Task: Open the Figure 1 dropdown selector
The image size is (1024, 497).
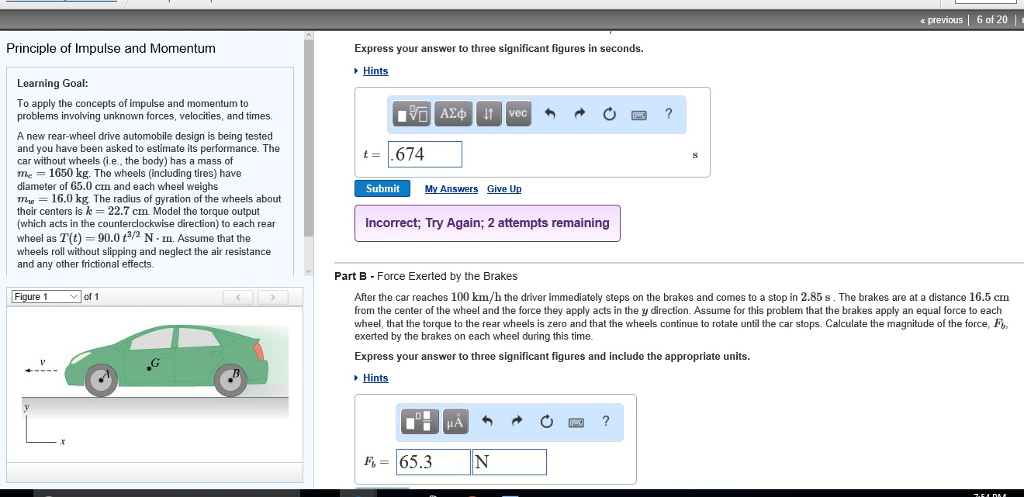Action: click(x=46, y=297)
